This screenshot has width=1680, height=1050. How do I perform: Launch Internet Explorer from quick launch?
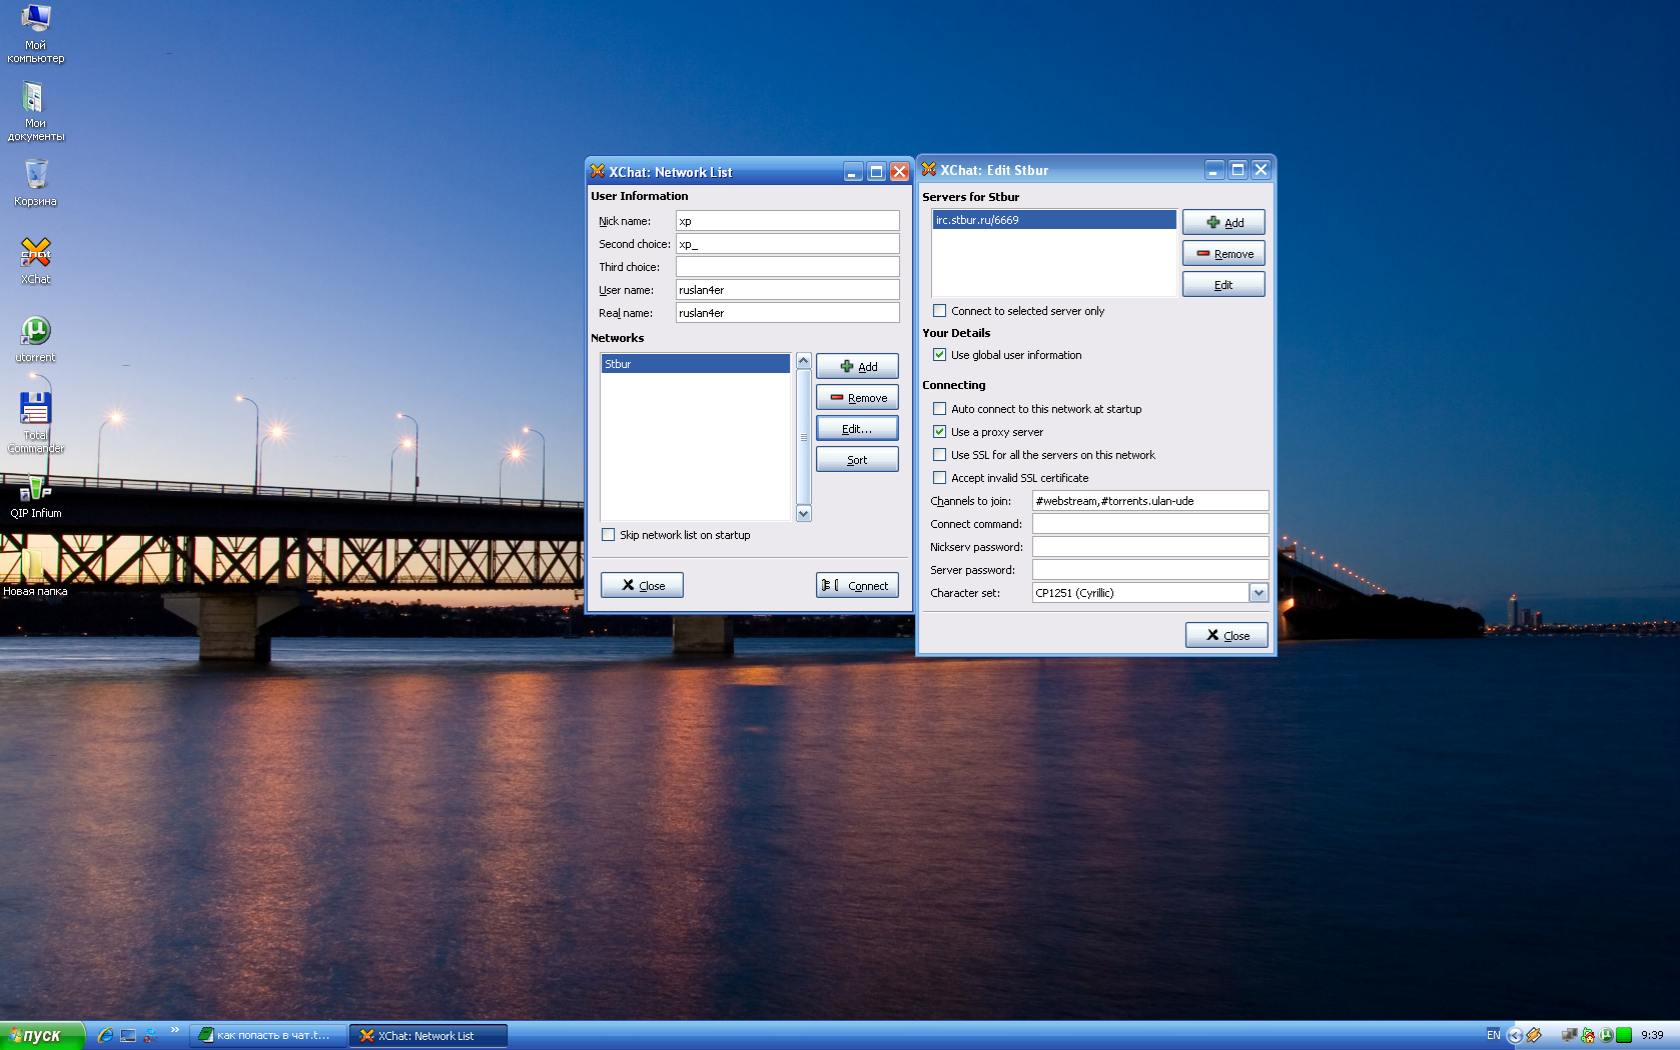pyautogui.click(x=105, y=1036)
